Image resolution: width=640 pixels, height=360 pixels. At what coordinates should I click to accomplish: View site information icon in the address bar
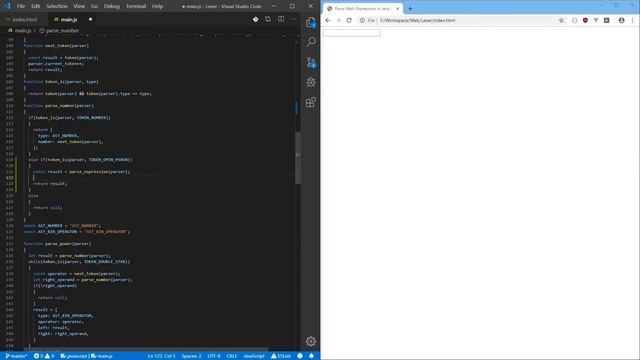[362, 20]
